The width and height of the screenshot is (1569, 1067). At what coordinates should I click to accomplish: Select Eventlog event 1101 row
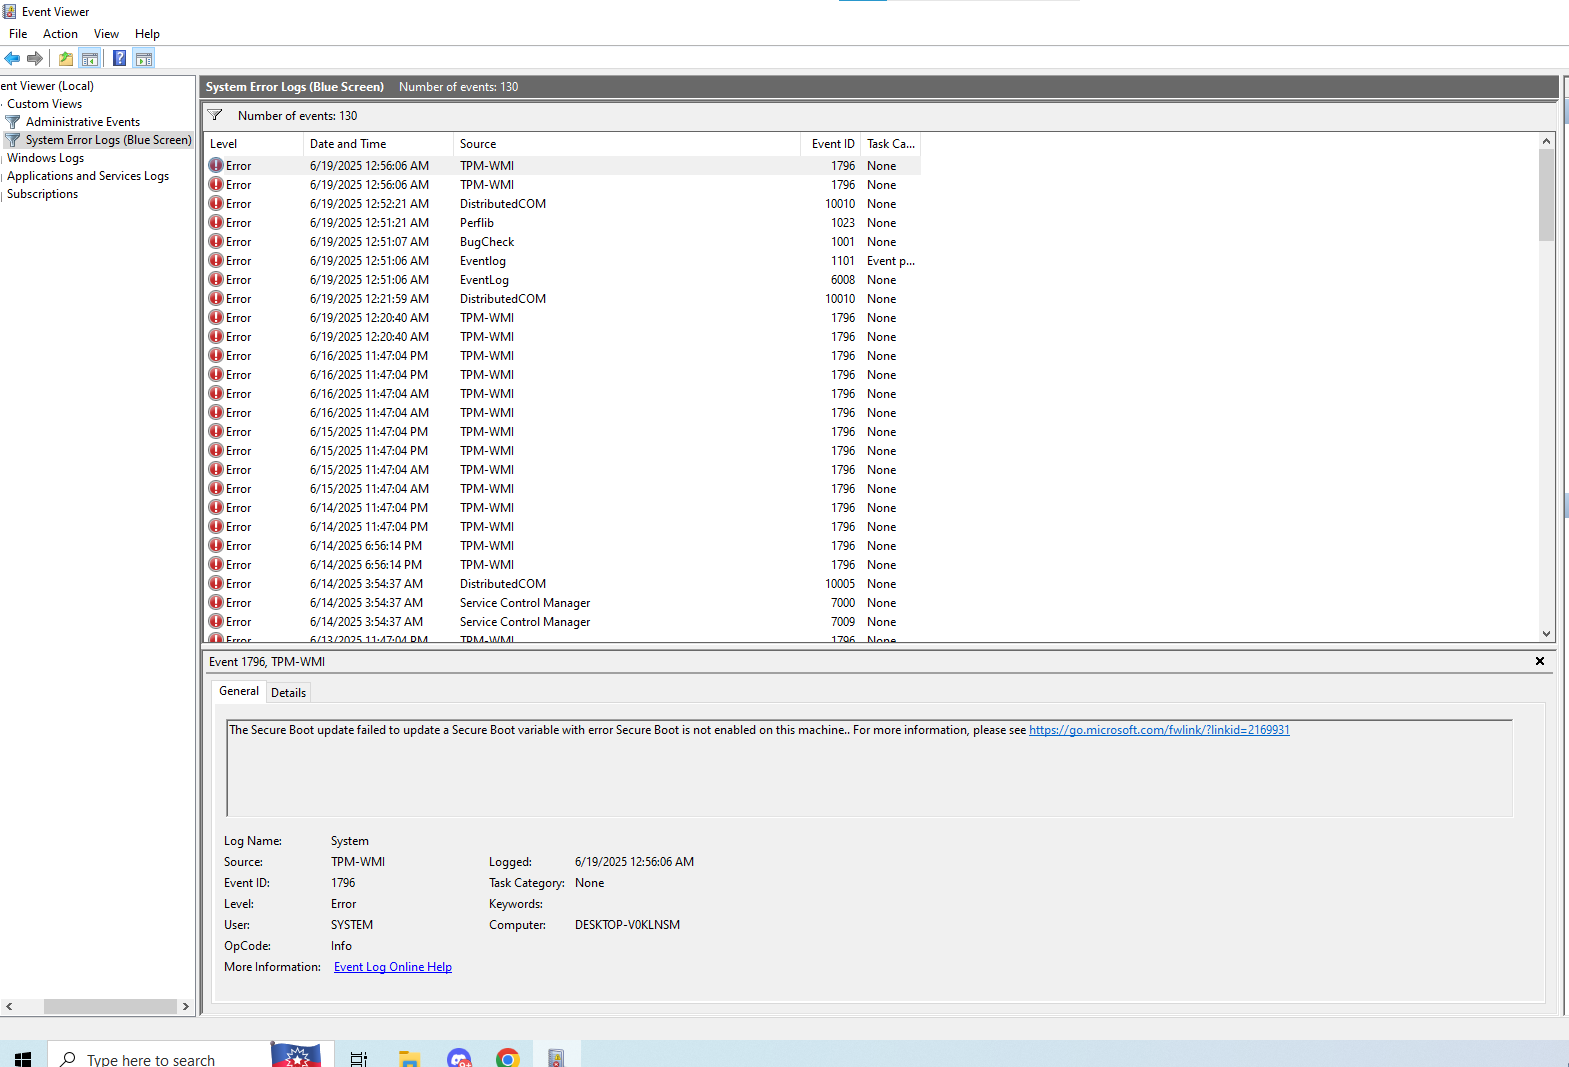[562, 260]
